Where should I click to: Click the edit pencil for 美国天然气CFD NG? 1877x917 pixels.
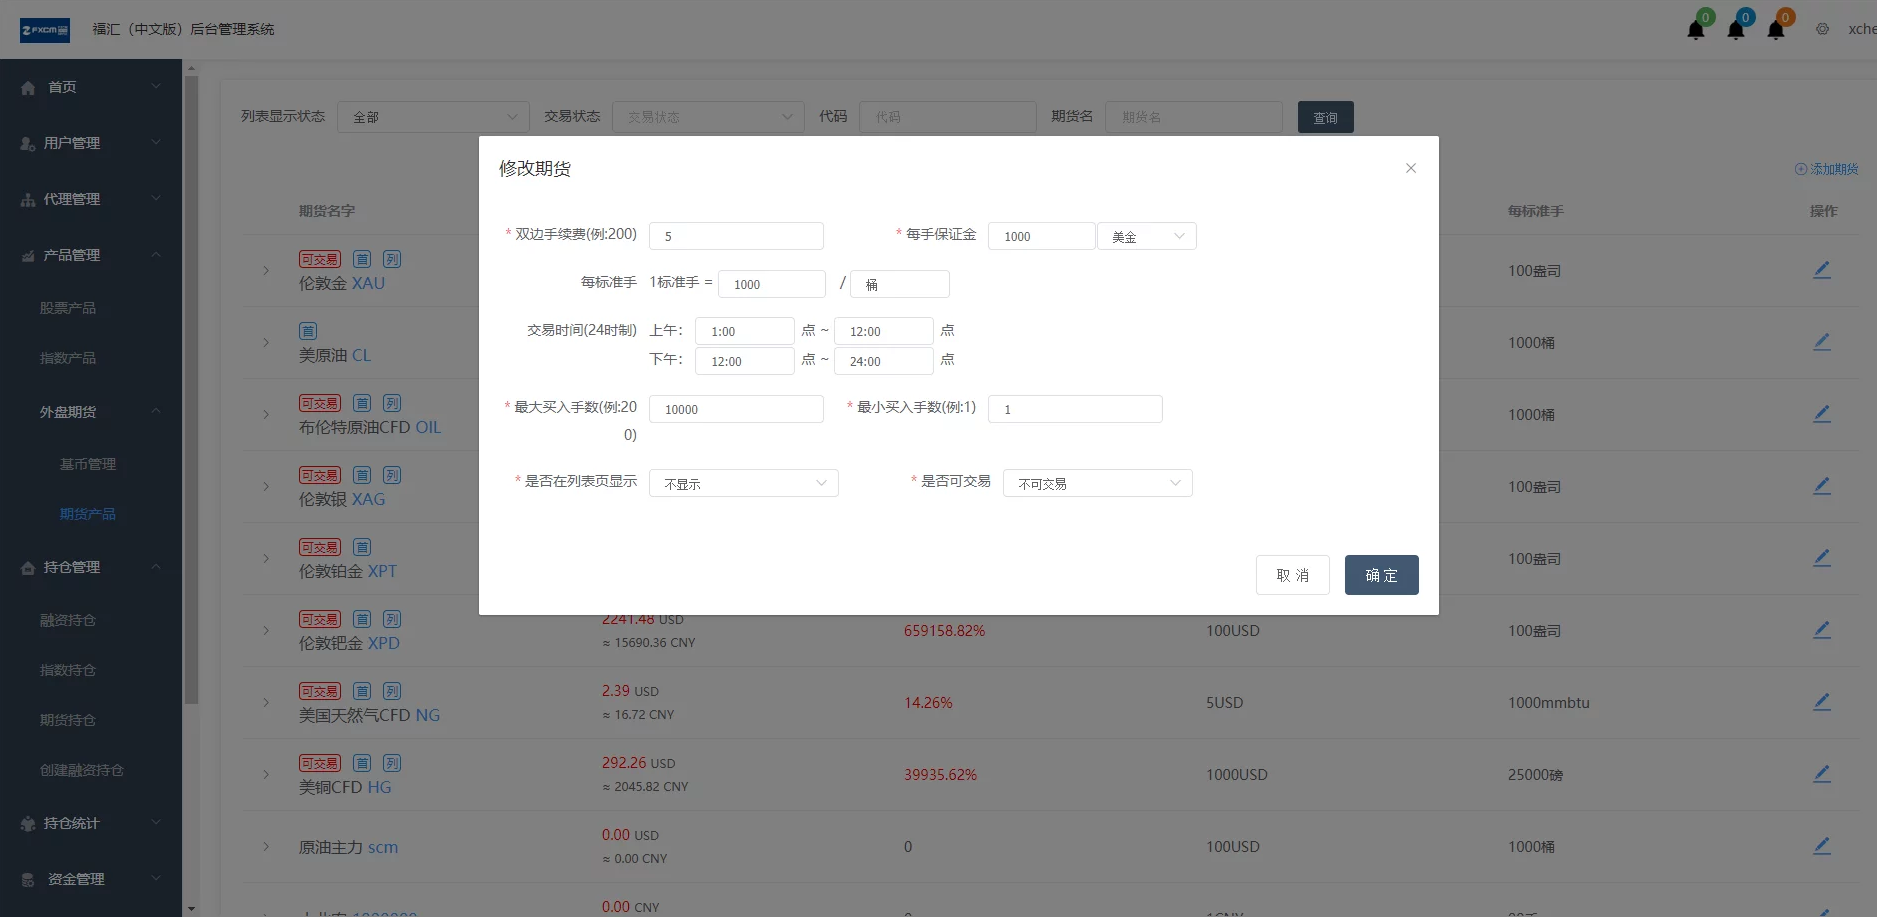1822,701
